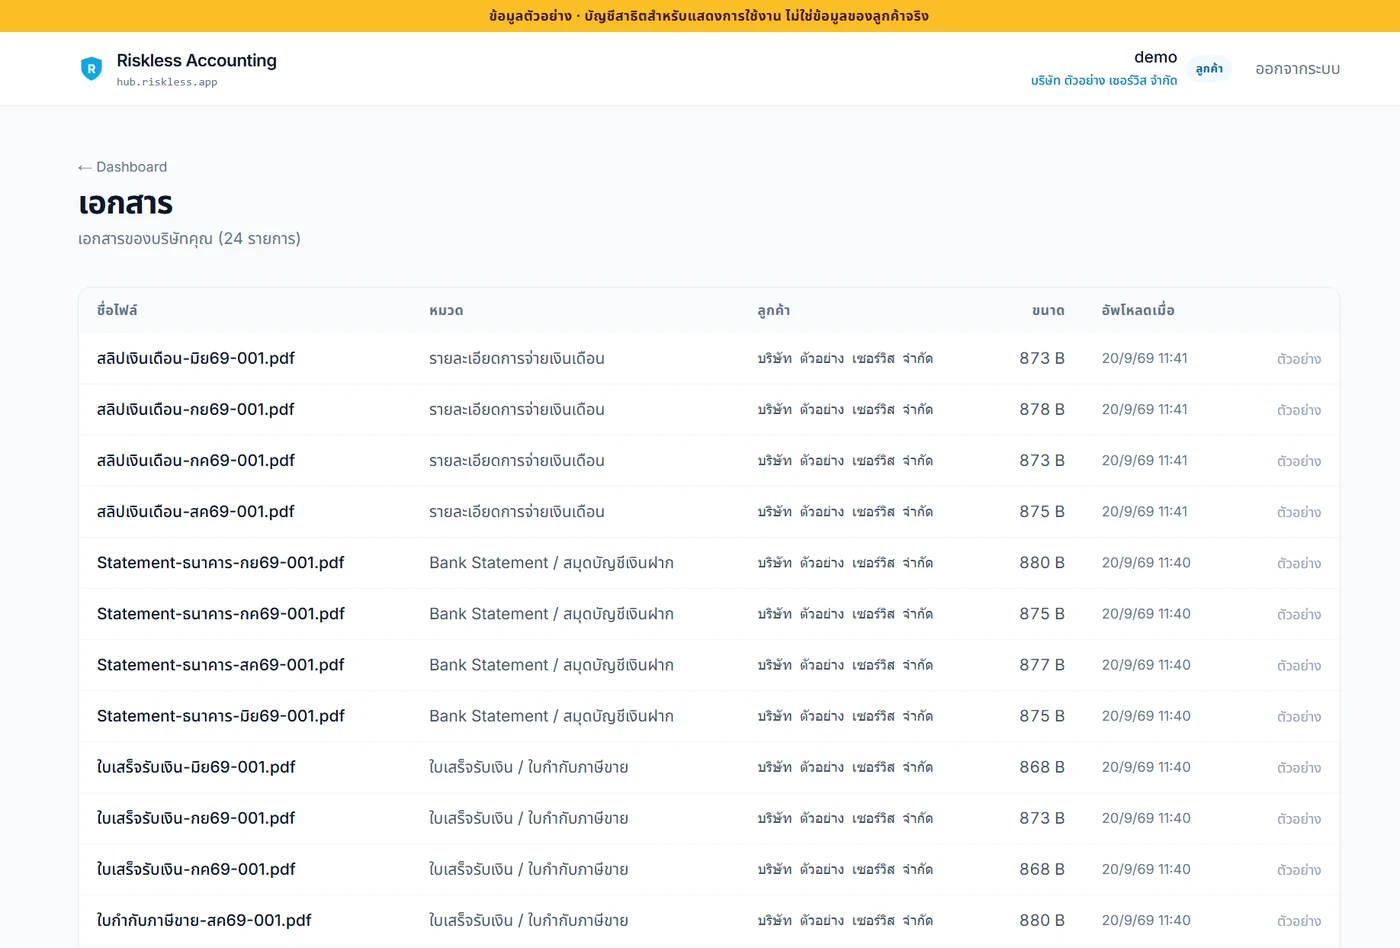The height and width of the screenshot is (948, 1400).
Task: Click the demo username text
Action: 1155,57
